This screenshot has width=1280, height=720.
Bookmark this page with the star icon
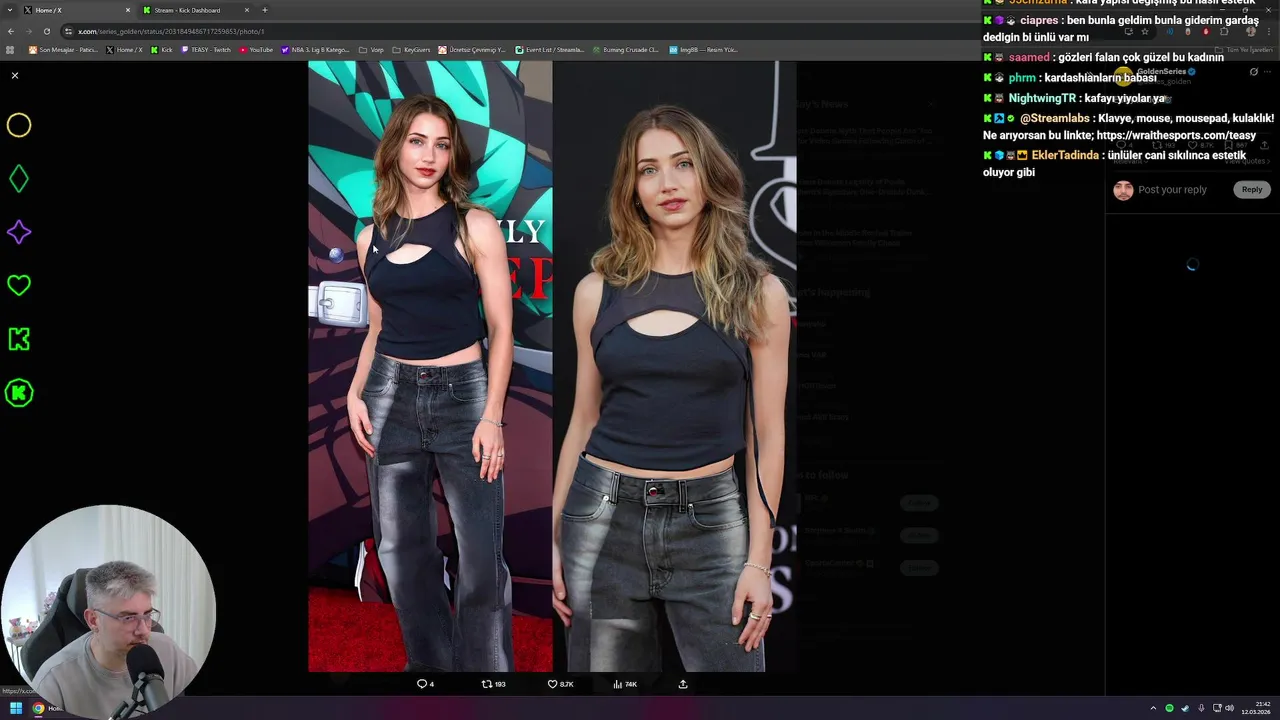pos(1145,31)
